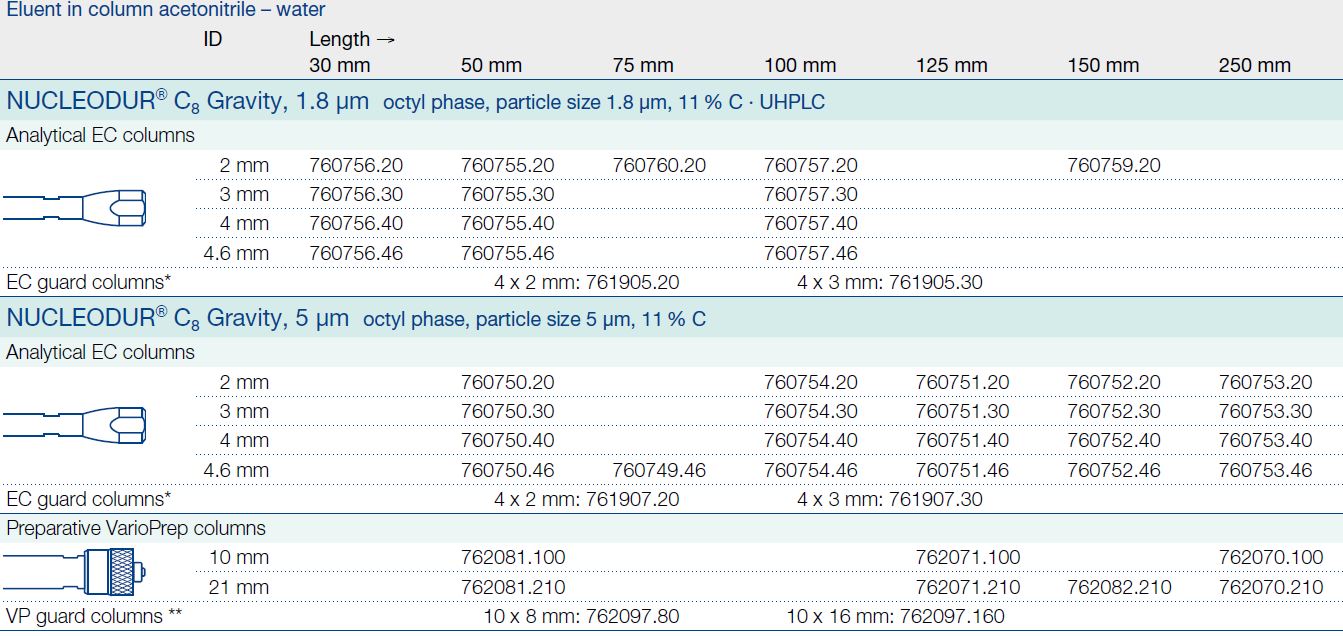This screenshot has width=1343, height=636.
Task: Click the ID column header
Action: coord(212,40)
